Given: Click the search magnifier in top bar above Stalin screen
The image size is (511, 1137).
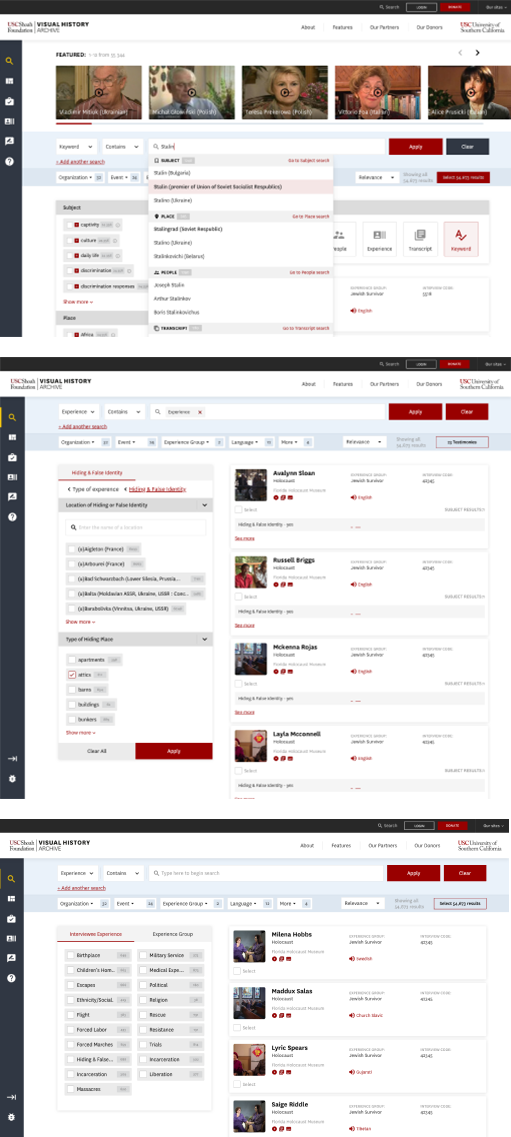Looking at the screenshot, I should 381,7.
